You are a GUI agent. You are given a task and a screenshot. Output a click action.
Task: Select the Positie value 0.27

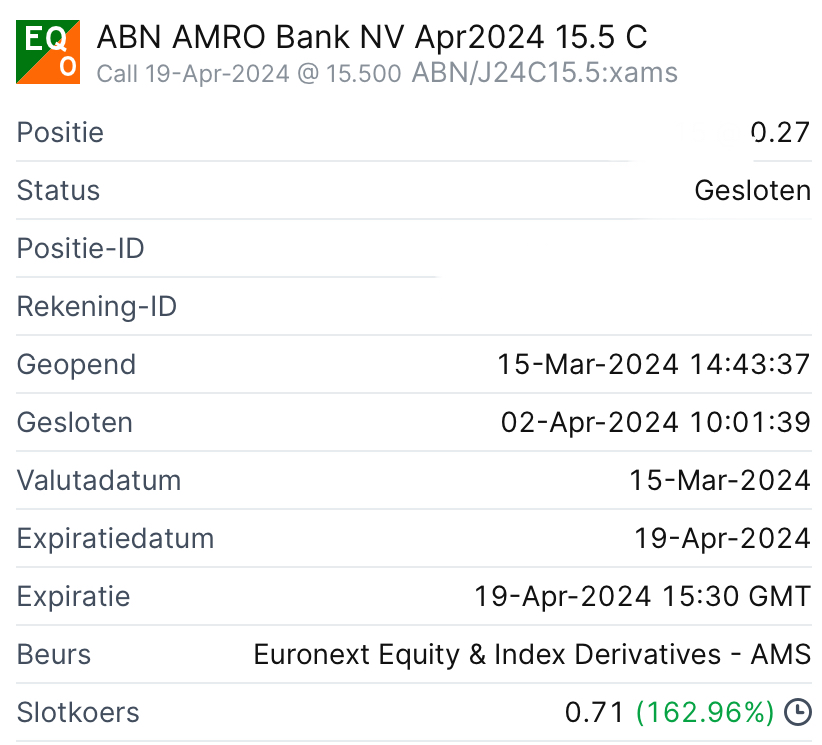point(780,132)
